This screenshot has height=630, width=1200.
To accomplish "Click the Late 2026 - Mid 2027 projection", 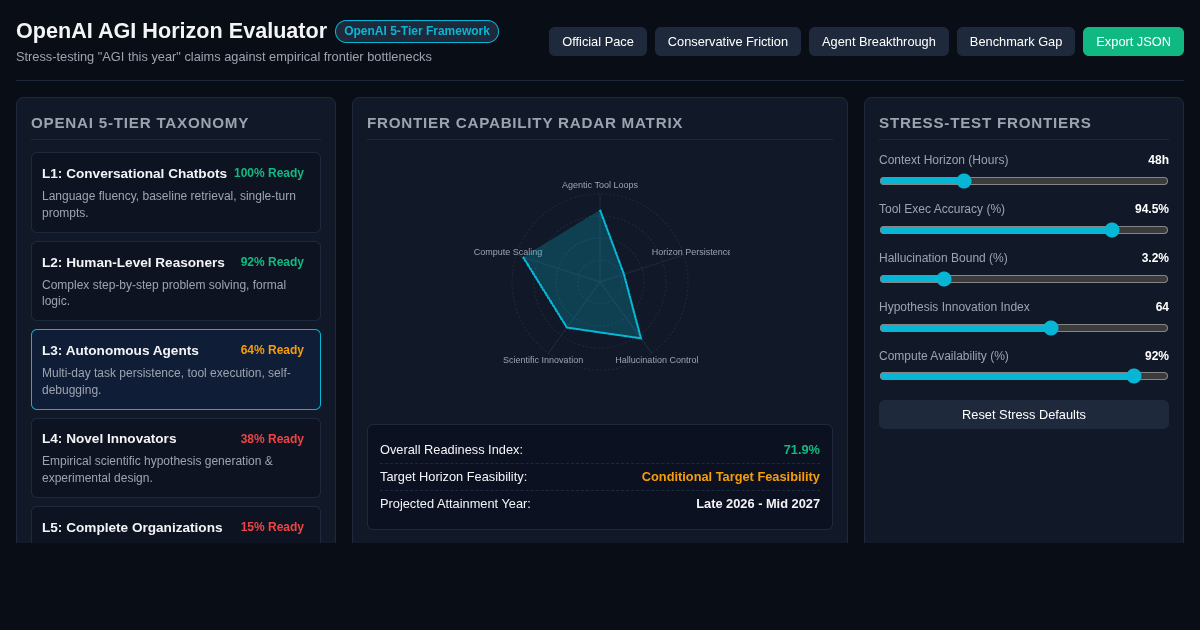I will 758,504.
